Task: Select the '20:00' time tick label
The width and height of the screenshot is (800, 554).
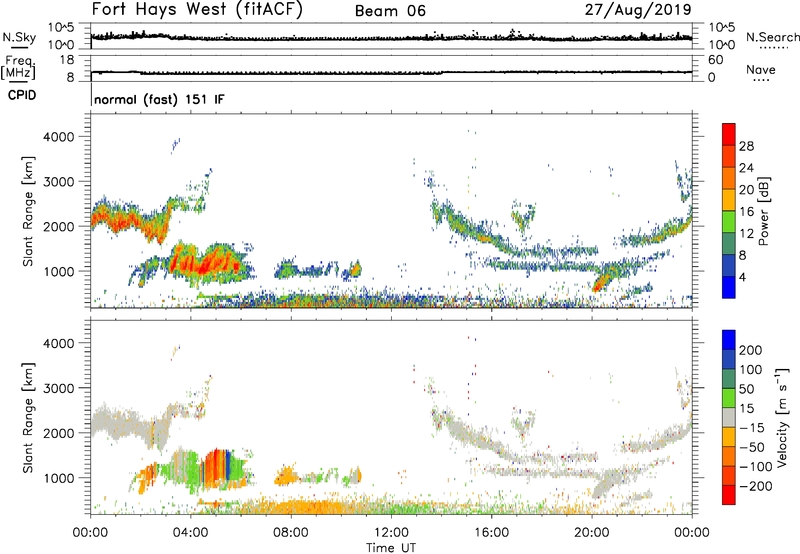Action: (x=591, y=533)
